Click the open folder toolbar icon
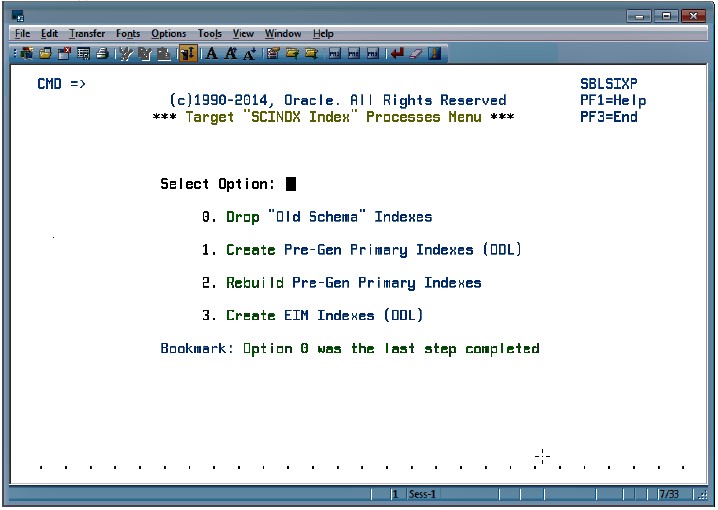 [x=45, y=54]
